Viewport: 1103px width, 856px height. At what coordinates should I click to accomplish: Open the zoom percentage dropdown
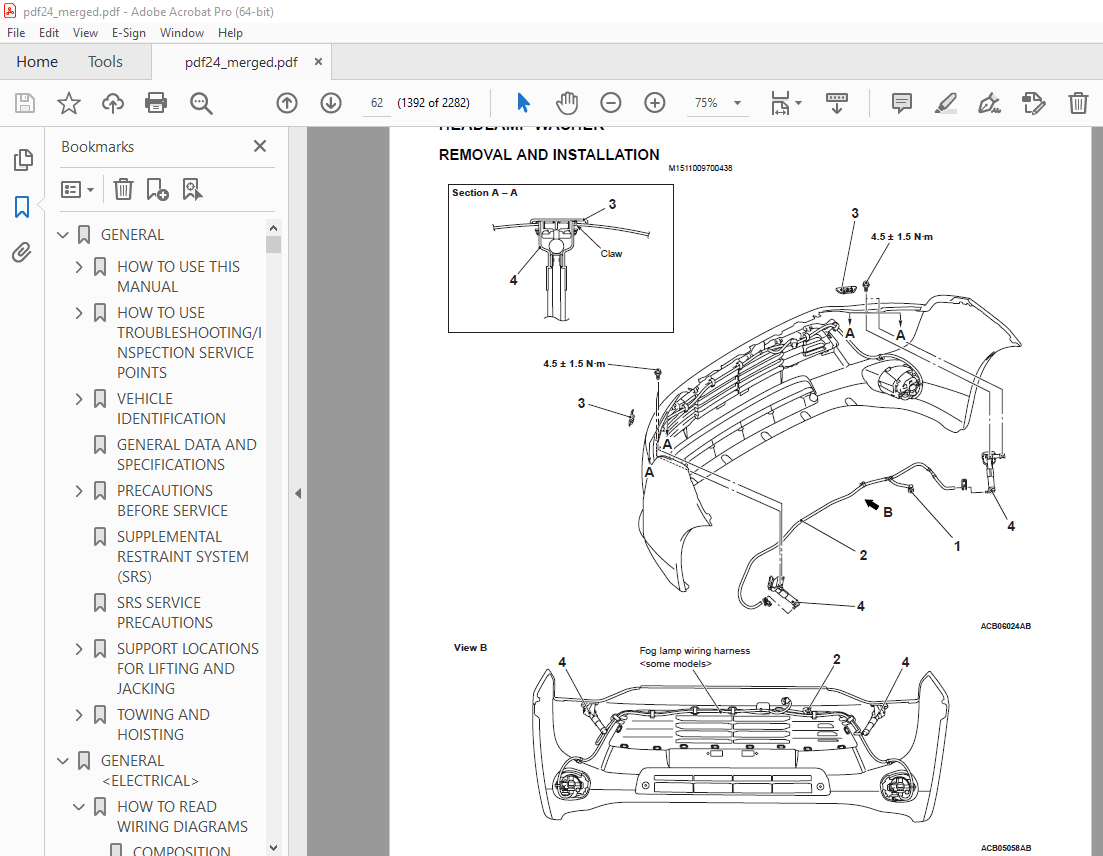click(737, 103)
